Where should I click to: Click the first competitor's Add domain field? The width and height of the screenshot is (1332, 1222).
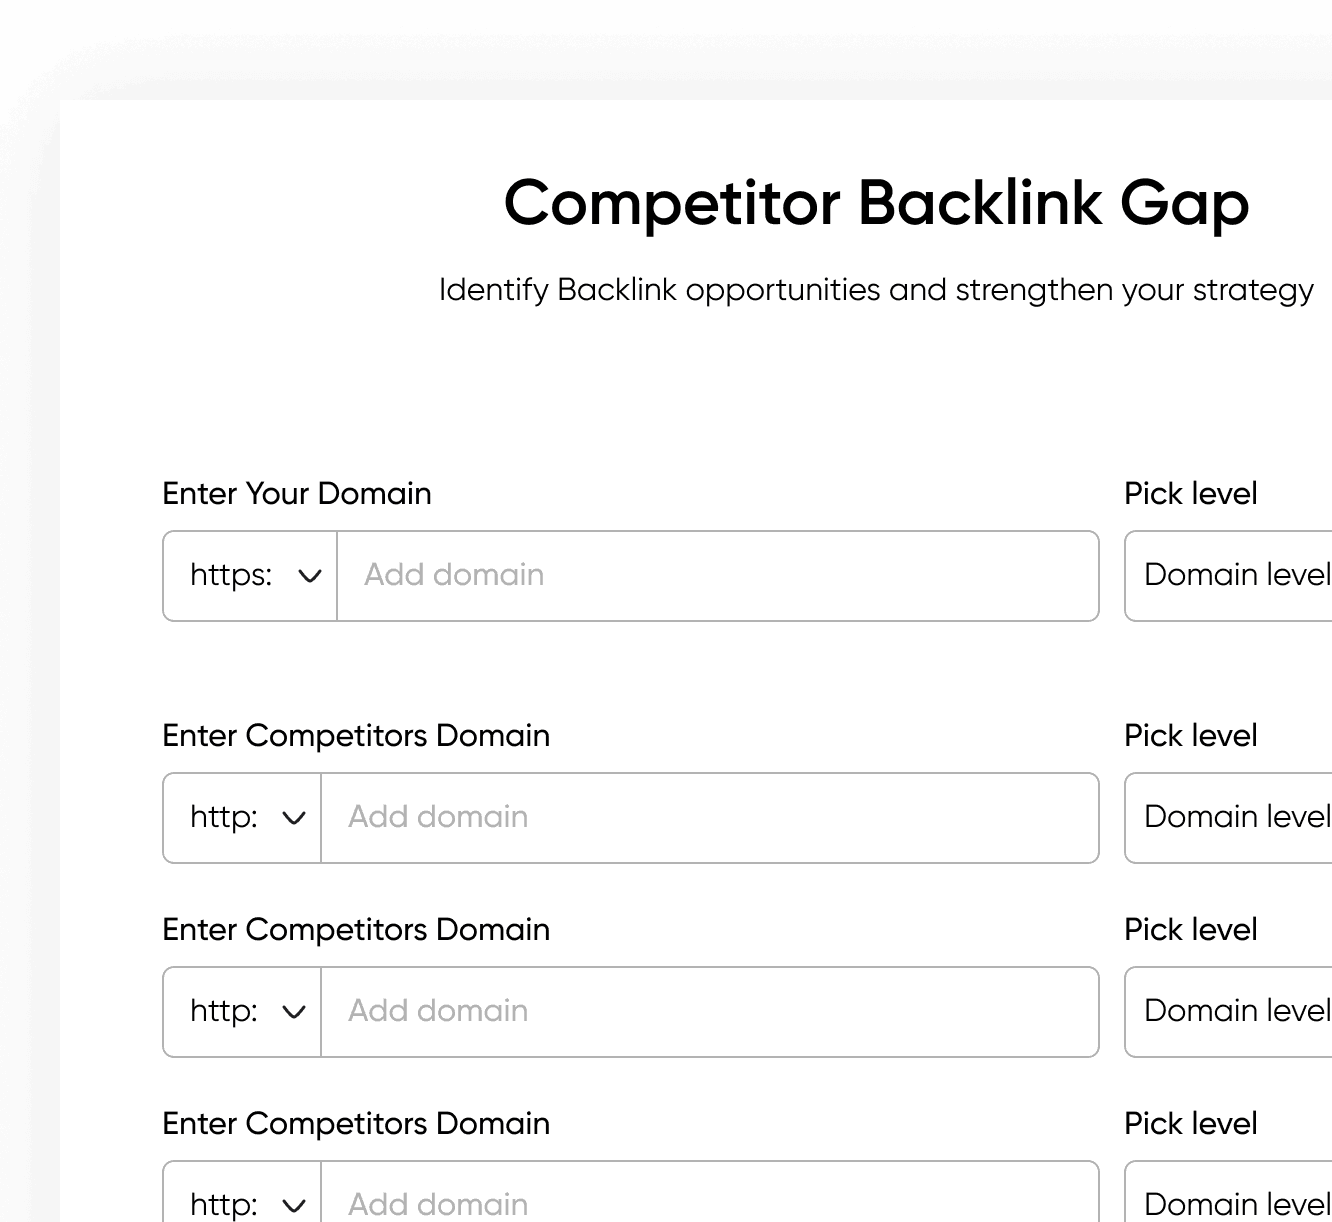click(x=709, y=818)
